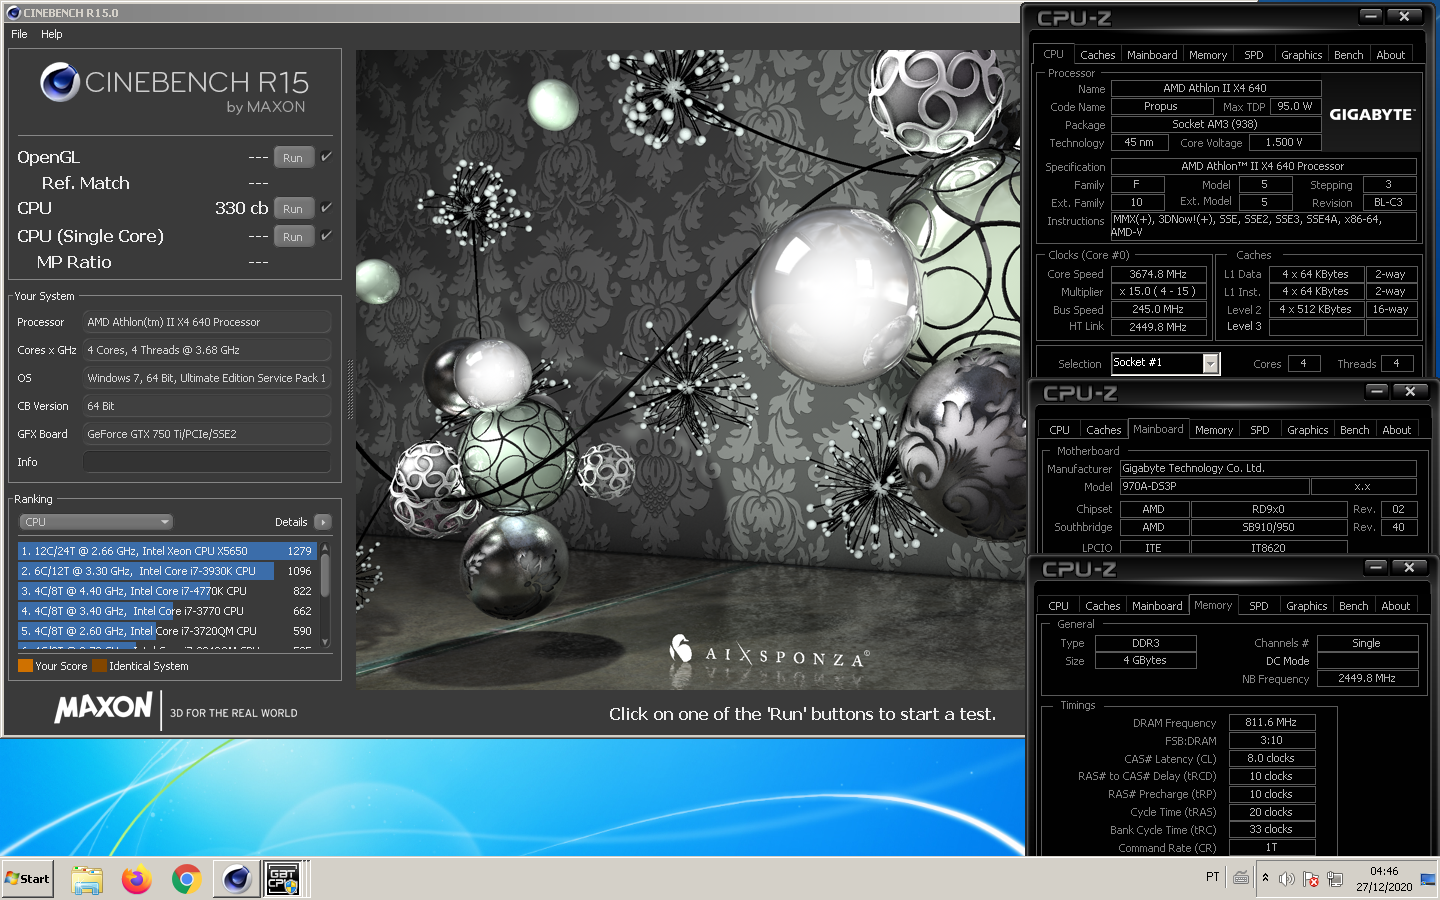
Task: Select the Xeon X5650 ranking row
Action: click(167, 551)
